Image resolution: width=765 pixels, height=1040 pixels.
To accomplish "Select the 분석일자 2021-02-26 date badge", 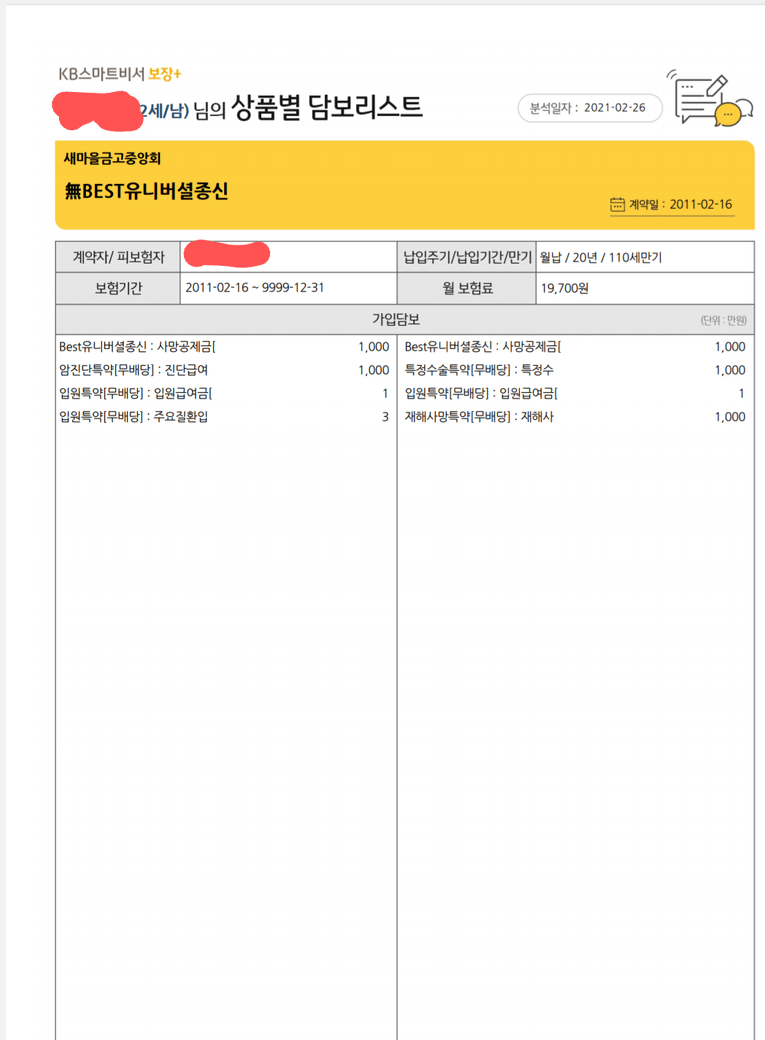I will [589, 107].
